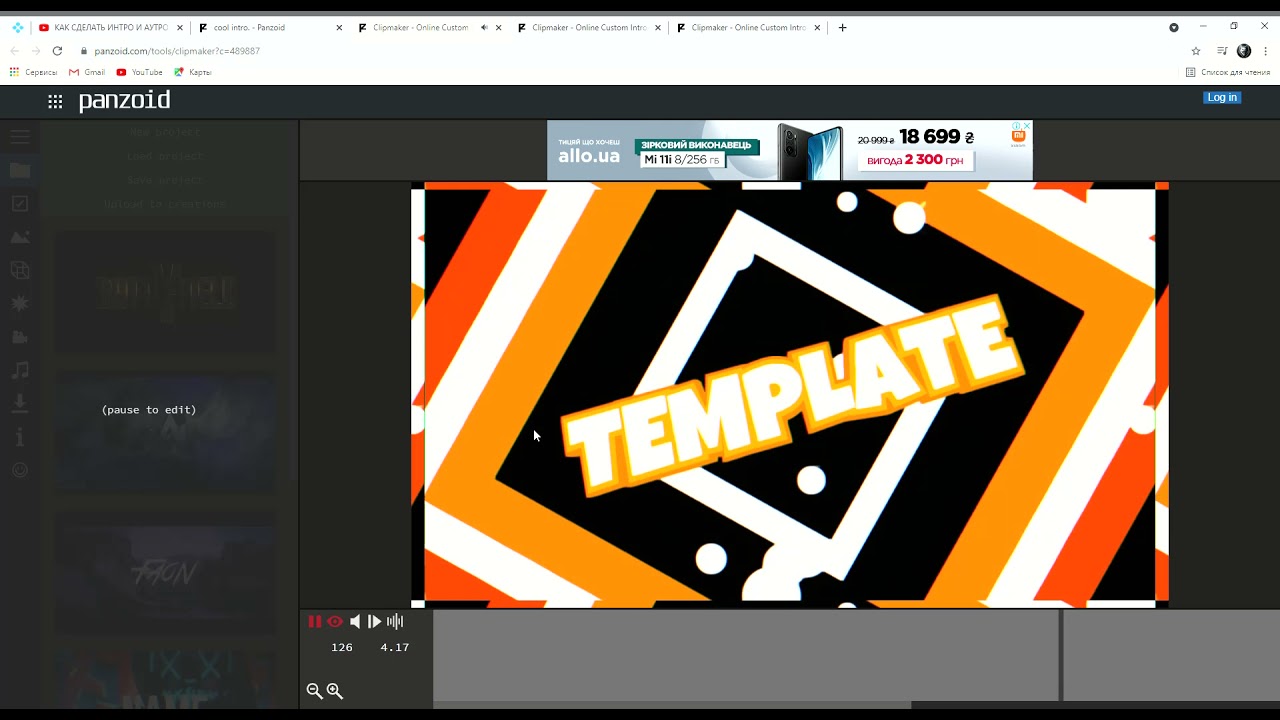
Task: Pause playback with the red pause button
Action: click(x=315, y=621)
